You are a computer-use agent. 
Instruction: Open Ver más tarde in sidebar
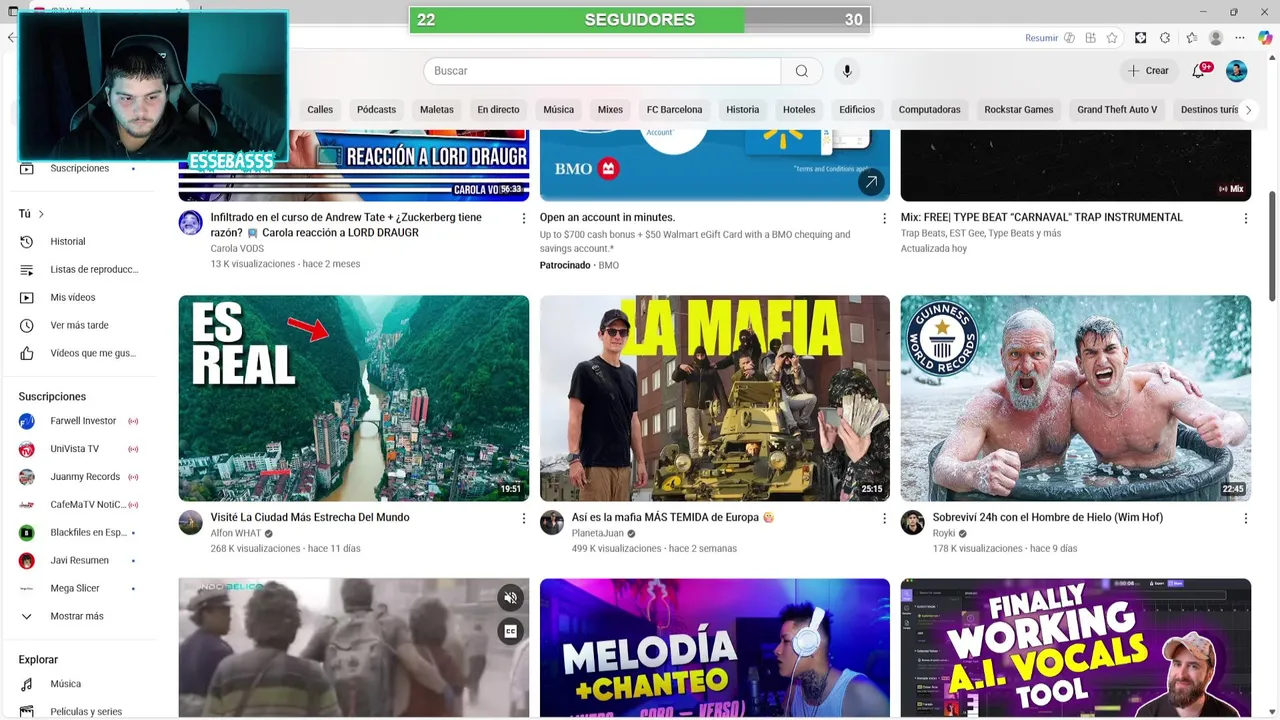[x=80, y=325]
